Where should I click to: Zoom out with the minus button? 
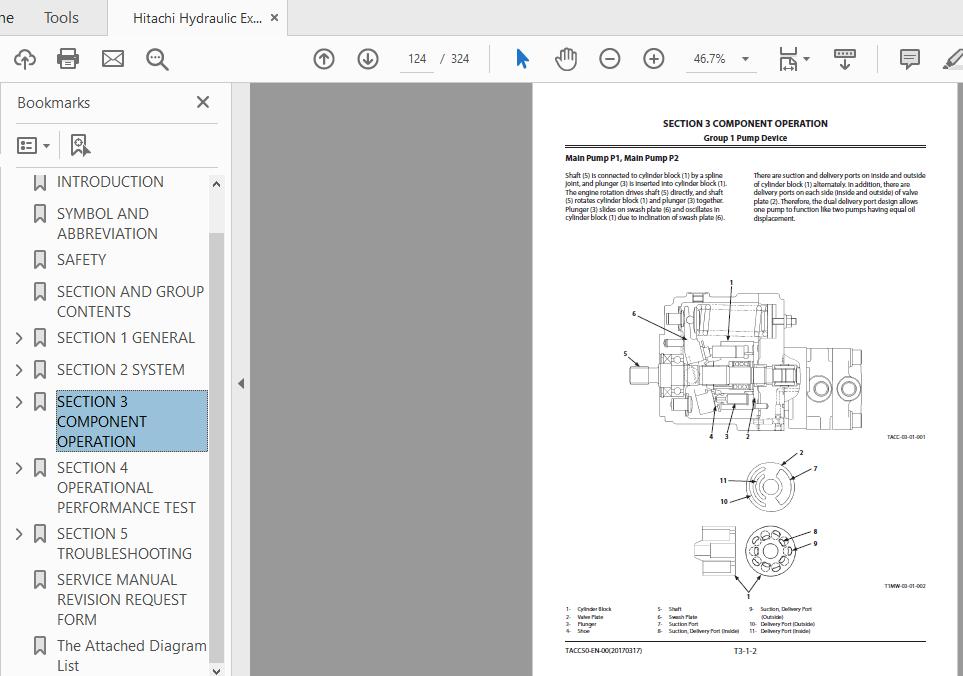coord(610,59)
